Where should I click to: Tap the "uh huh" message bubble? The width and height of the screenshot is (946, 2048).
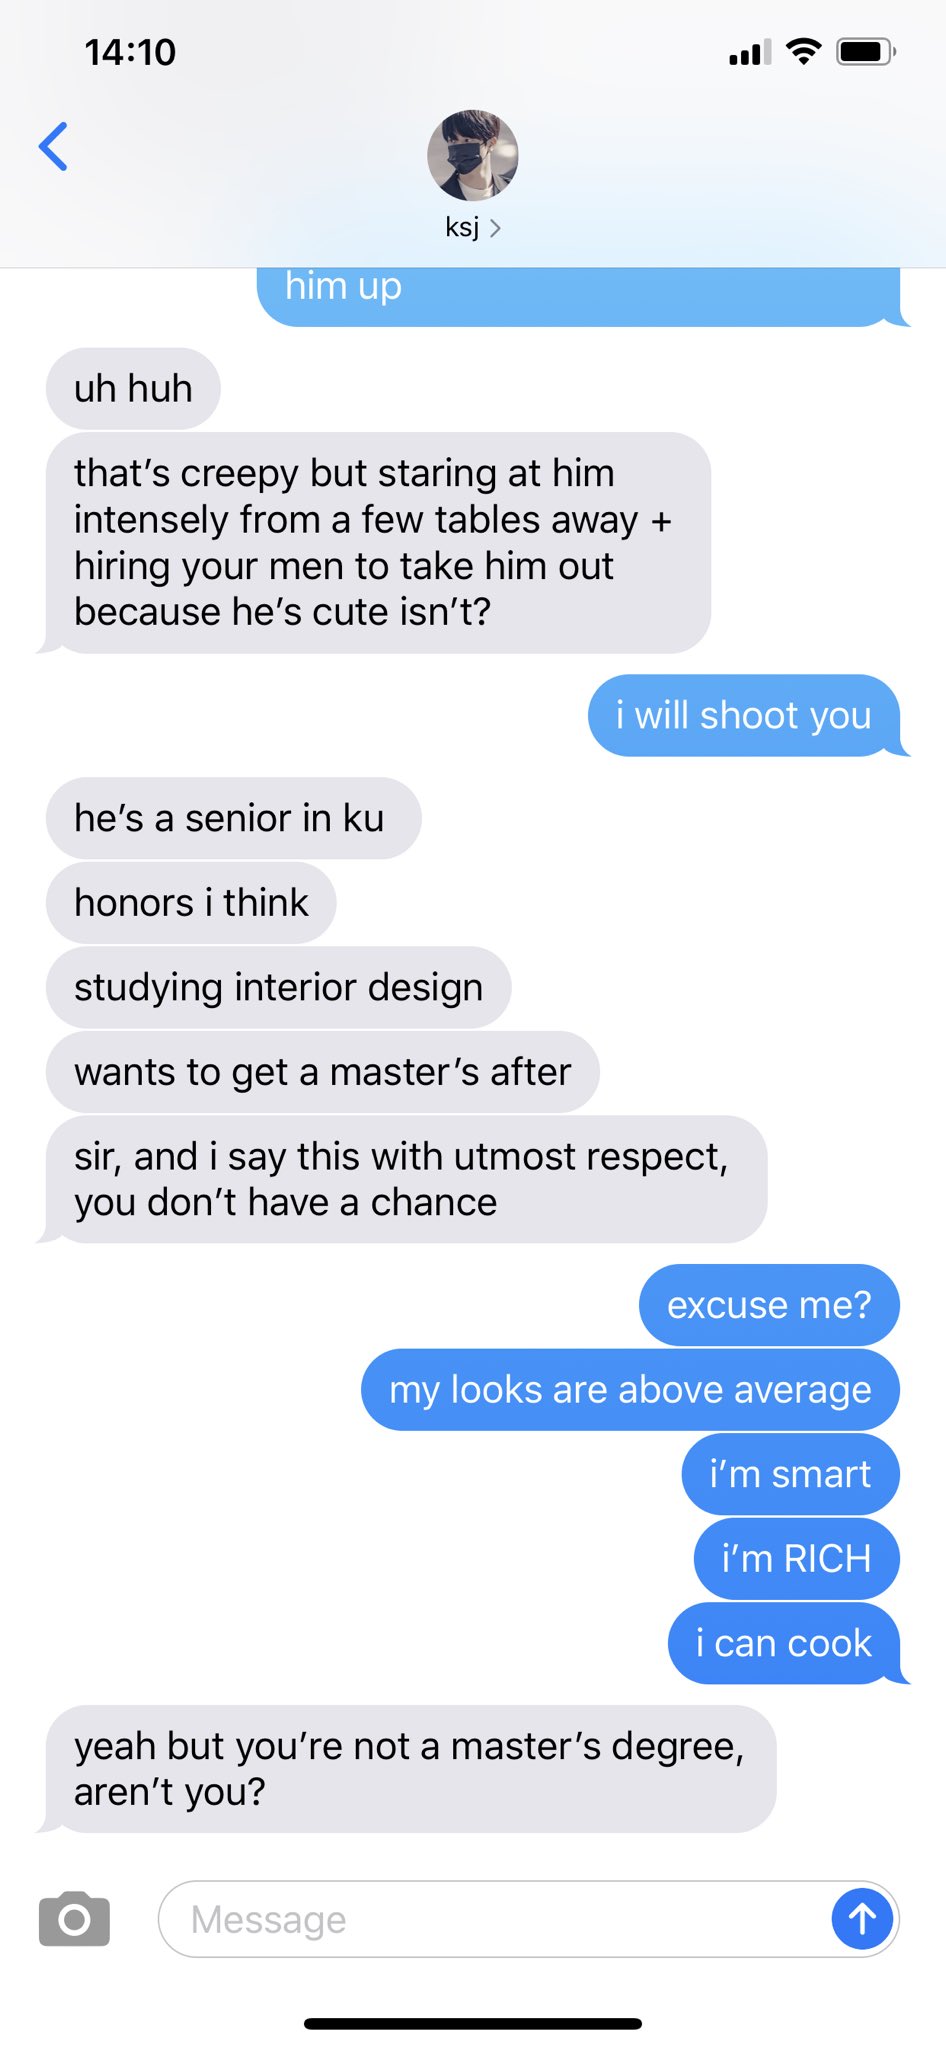point(133,388)
